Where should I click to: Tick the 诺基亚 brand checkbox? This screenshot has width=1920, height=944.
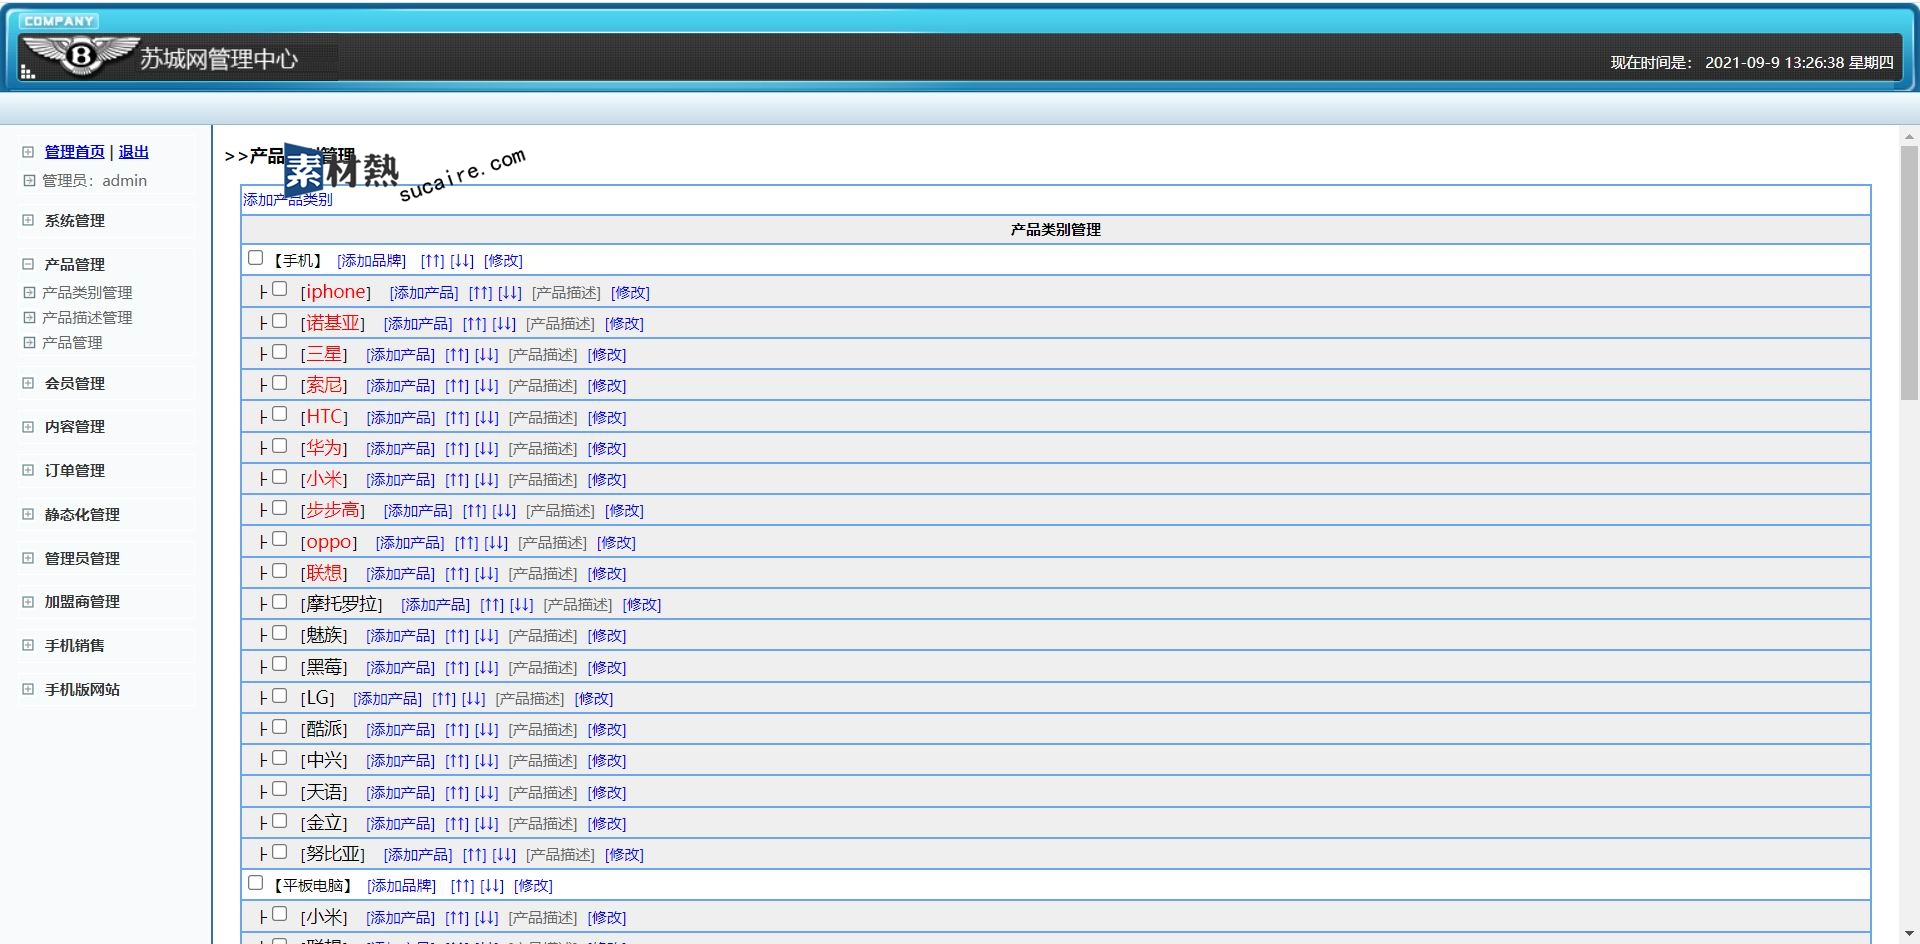[x=280, y=321]
